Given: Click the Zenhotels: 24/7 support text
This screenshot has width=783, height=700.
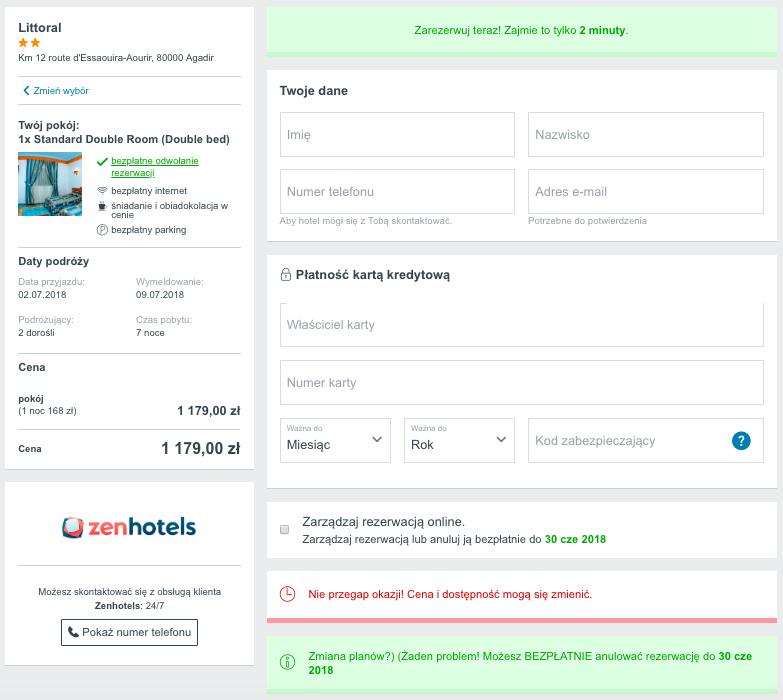Looking at the screenshot, I should click(129, 606).
